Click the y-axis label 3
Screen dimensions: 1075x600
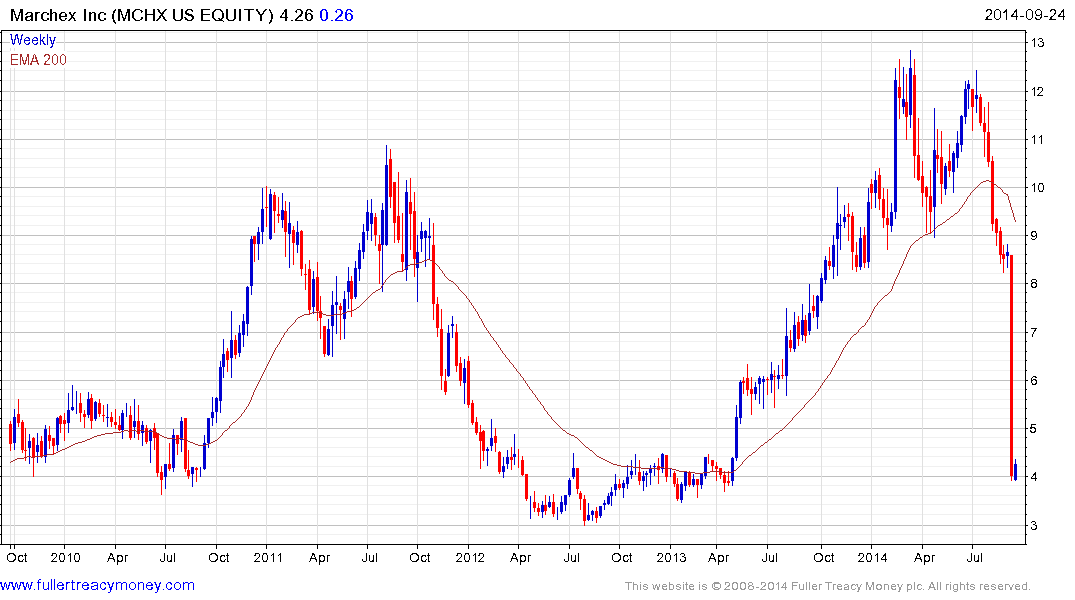point(1034,526)
